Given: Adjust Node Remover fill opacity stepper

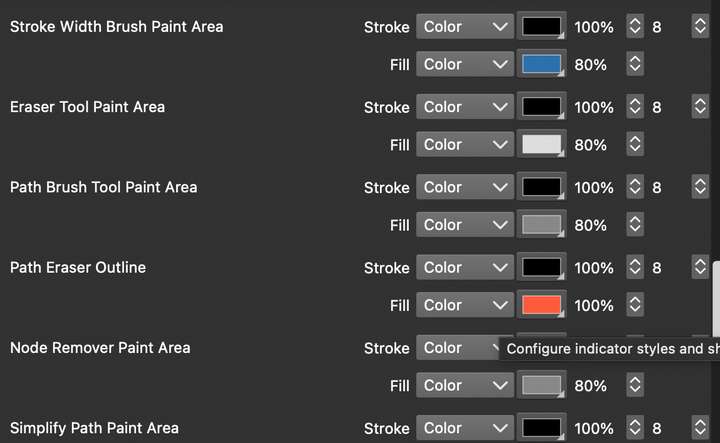Looking at the screenshot, I should tap(634, 385).
